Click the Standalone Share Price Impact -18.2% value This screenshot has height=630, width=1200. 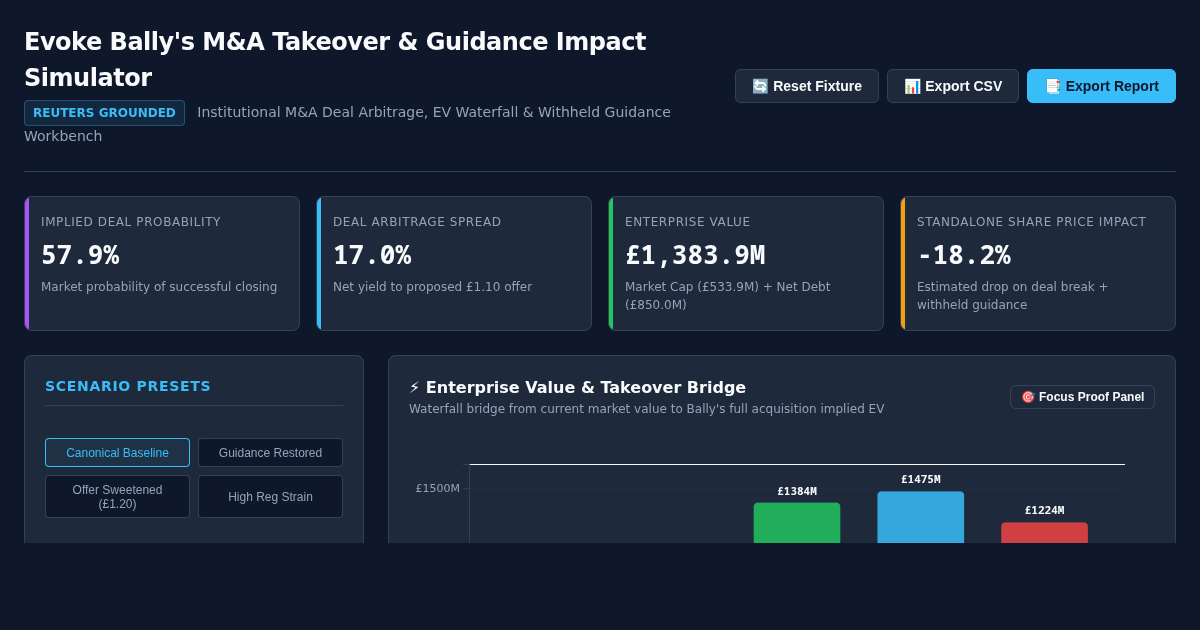(964, 255)
